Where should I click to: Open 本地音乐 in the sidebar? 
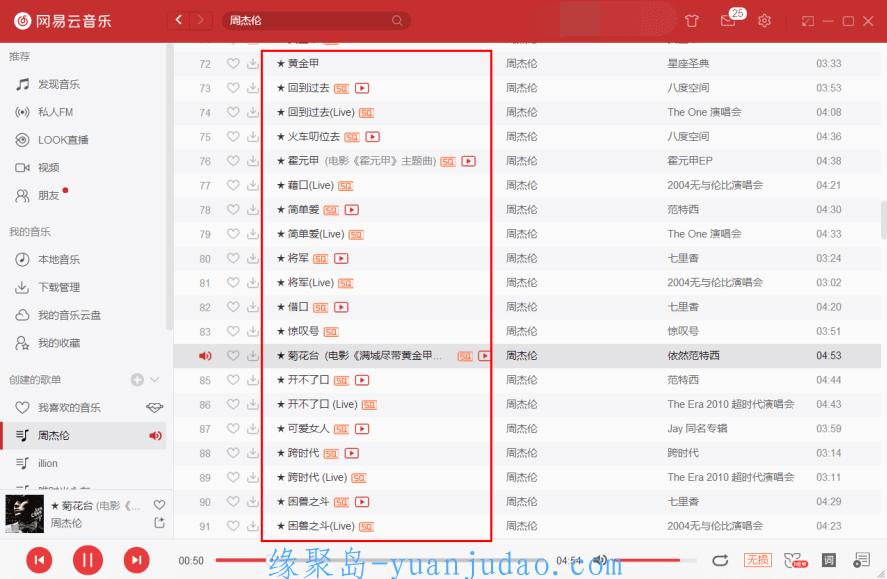tap(48, 260)
